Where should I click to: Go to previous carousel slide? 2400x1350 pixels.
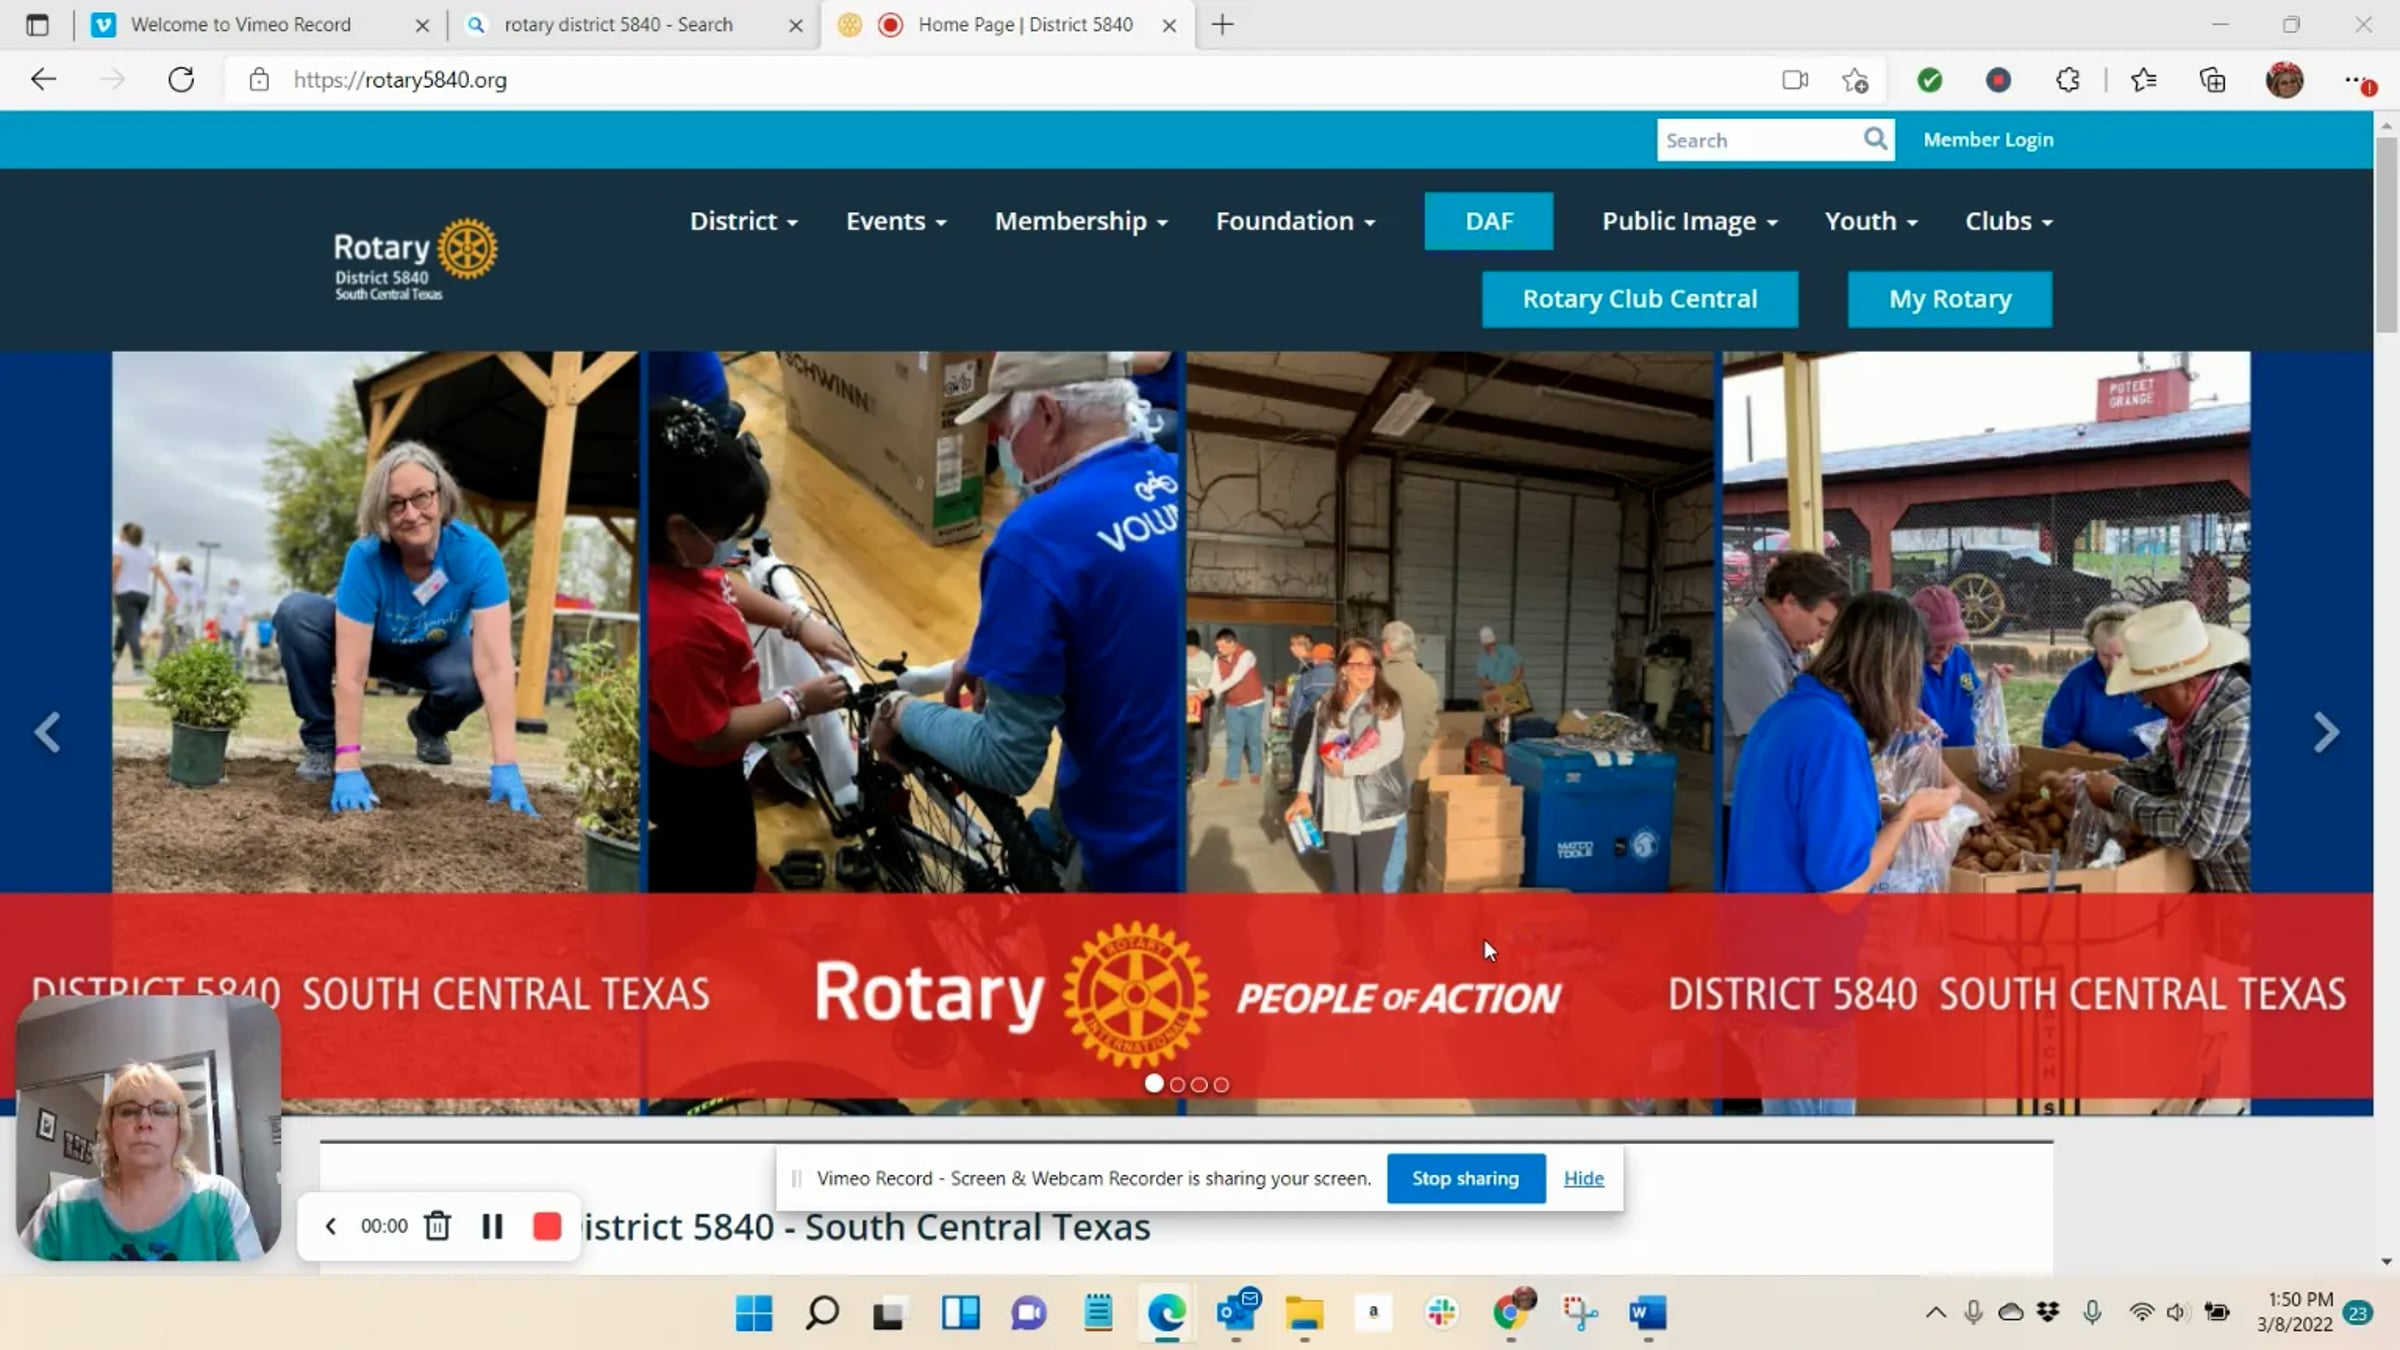(x=47, y=732)
